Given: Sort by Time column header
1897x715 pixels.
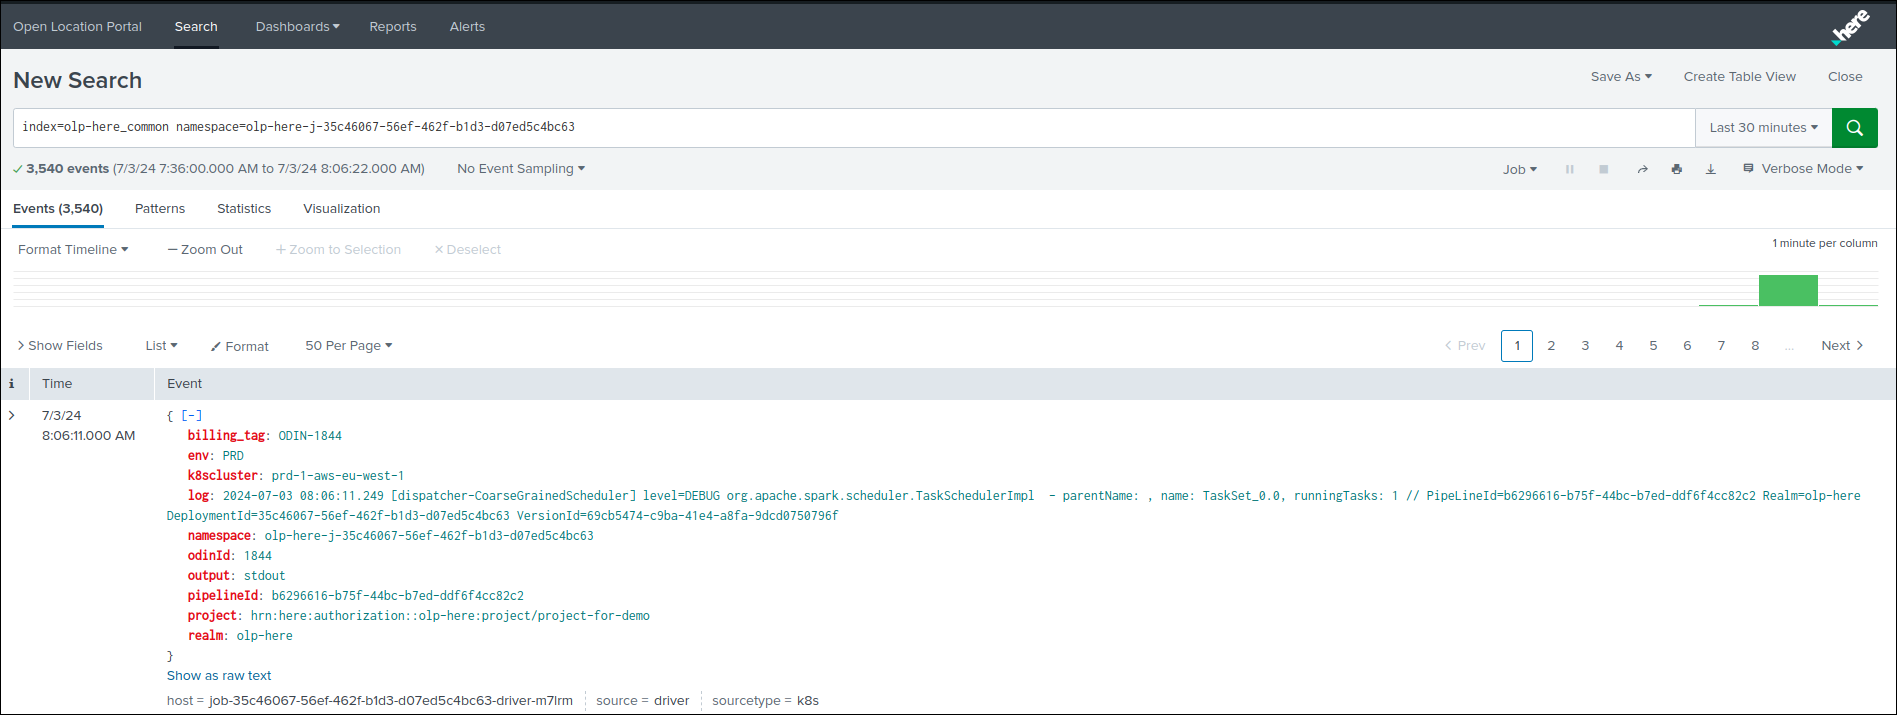Looking at the screenshot, I should pyautogui.click(x=57, y=384).
